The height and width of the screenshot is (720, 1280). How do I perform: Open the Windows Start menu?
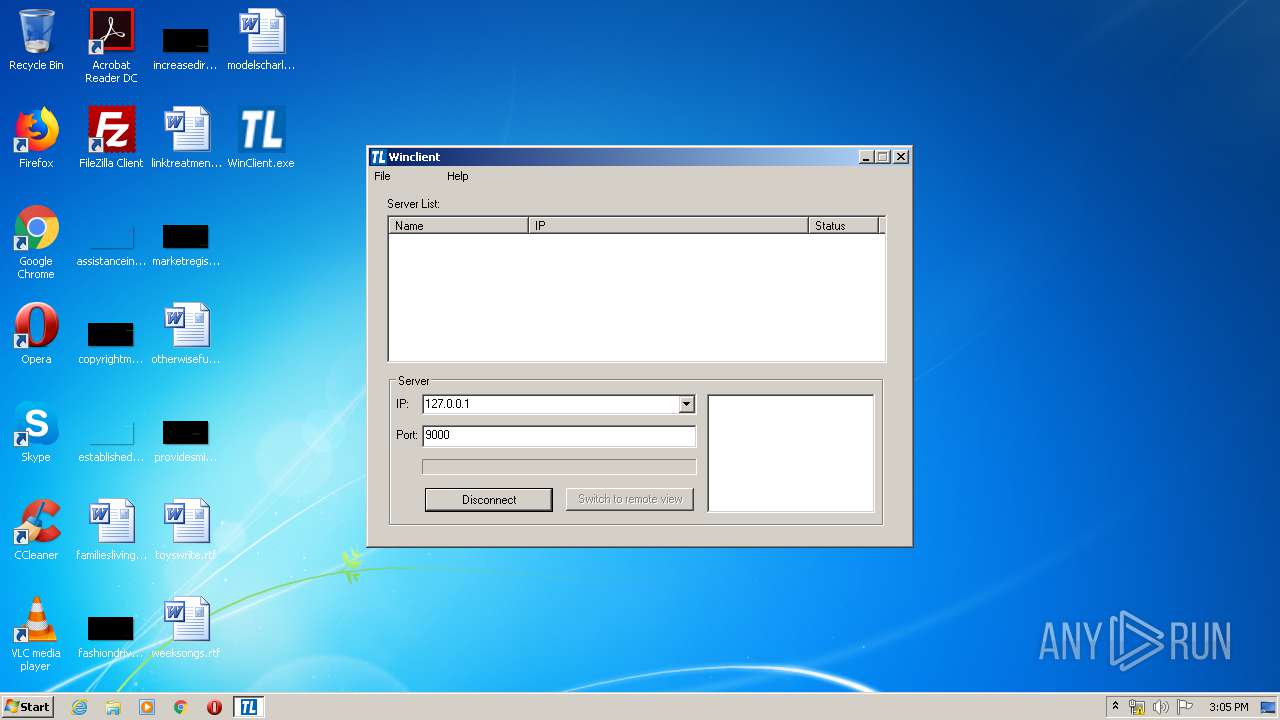[28, 707]
